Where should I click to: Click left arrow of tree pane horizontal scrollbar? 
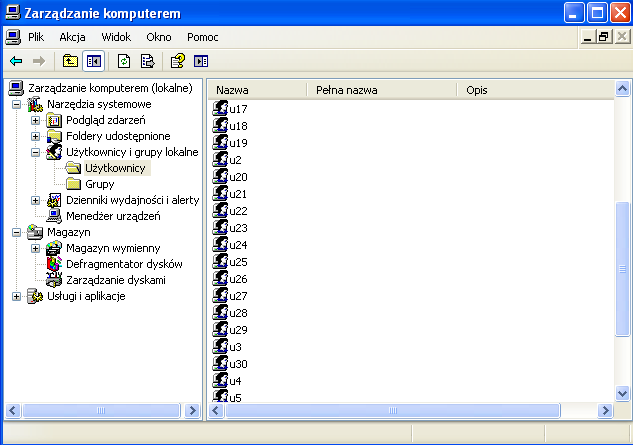coord(13,411)
